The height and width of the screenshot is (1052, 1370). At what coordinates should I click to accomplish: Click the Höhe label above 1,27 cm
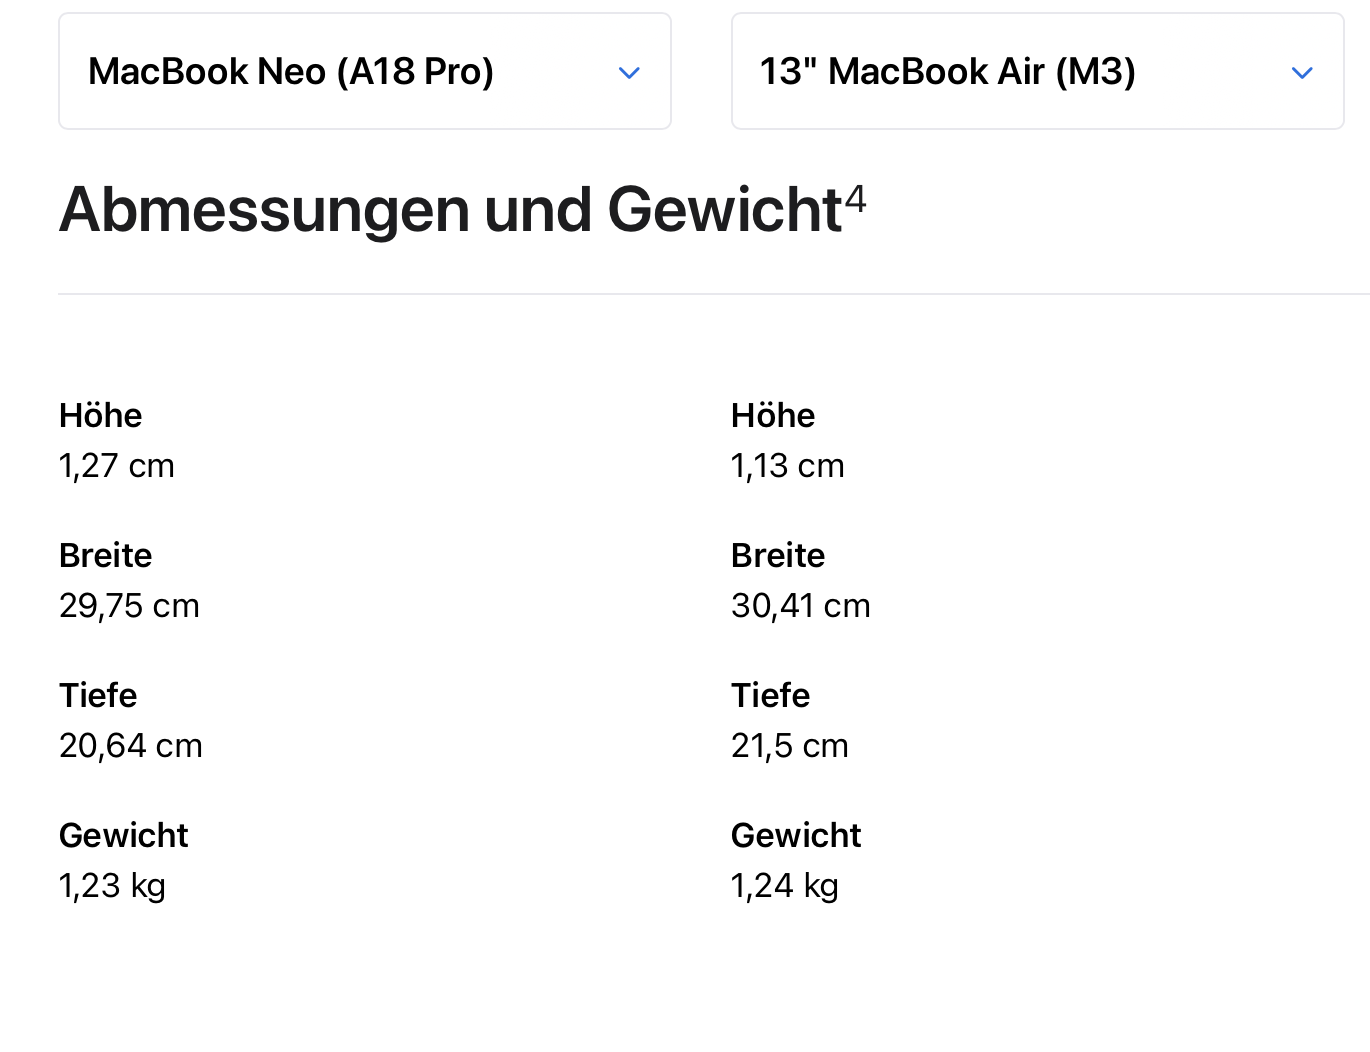point(101,416)
